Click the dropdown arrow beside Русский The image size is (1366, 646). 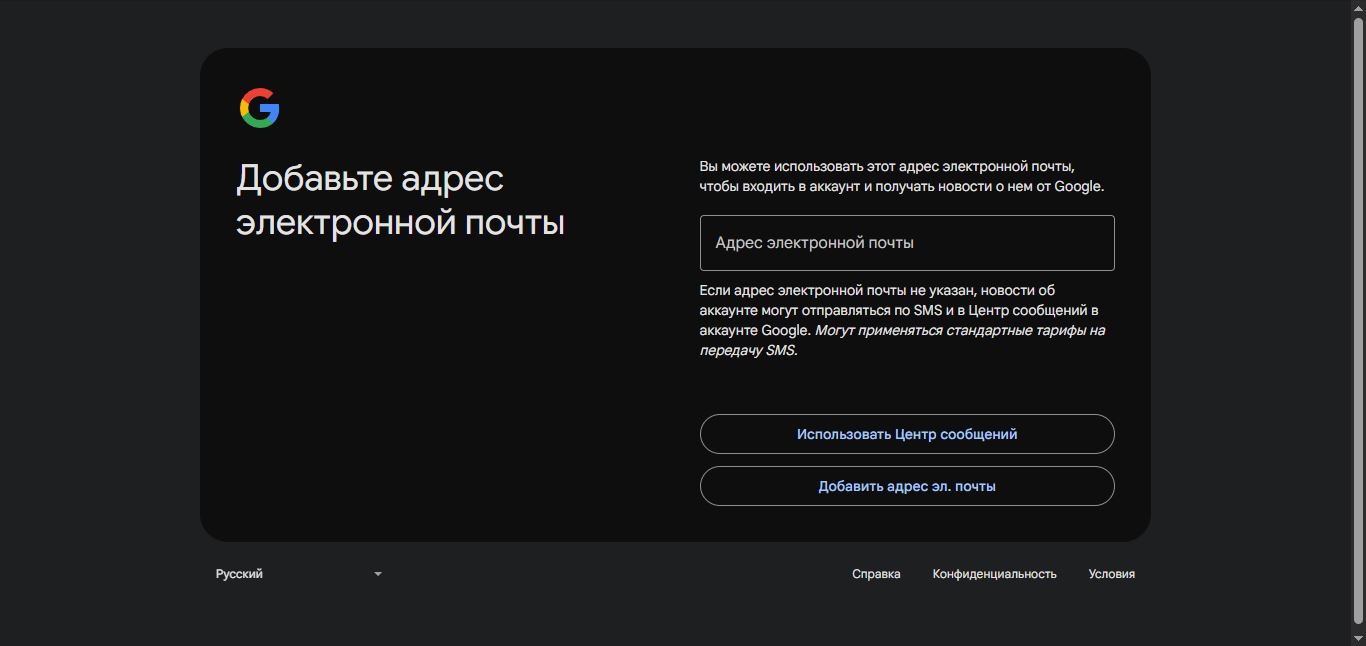tap(377, 573)
